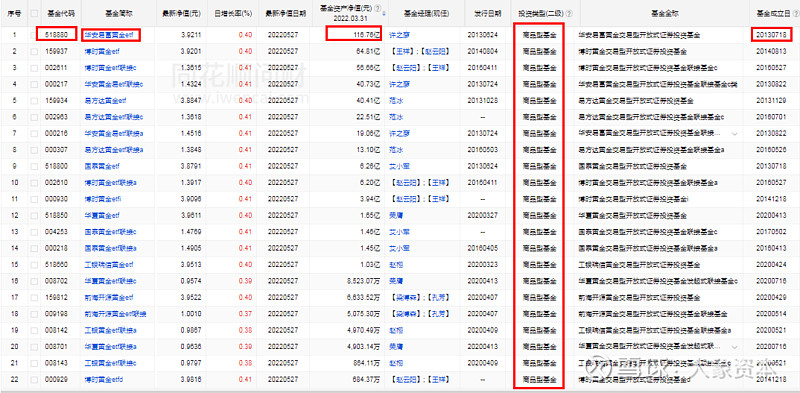Click the 最新净值(元) column header
The width and height of the screenshot is (800, 393).
(x=181, y=14)
